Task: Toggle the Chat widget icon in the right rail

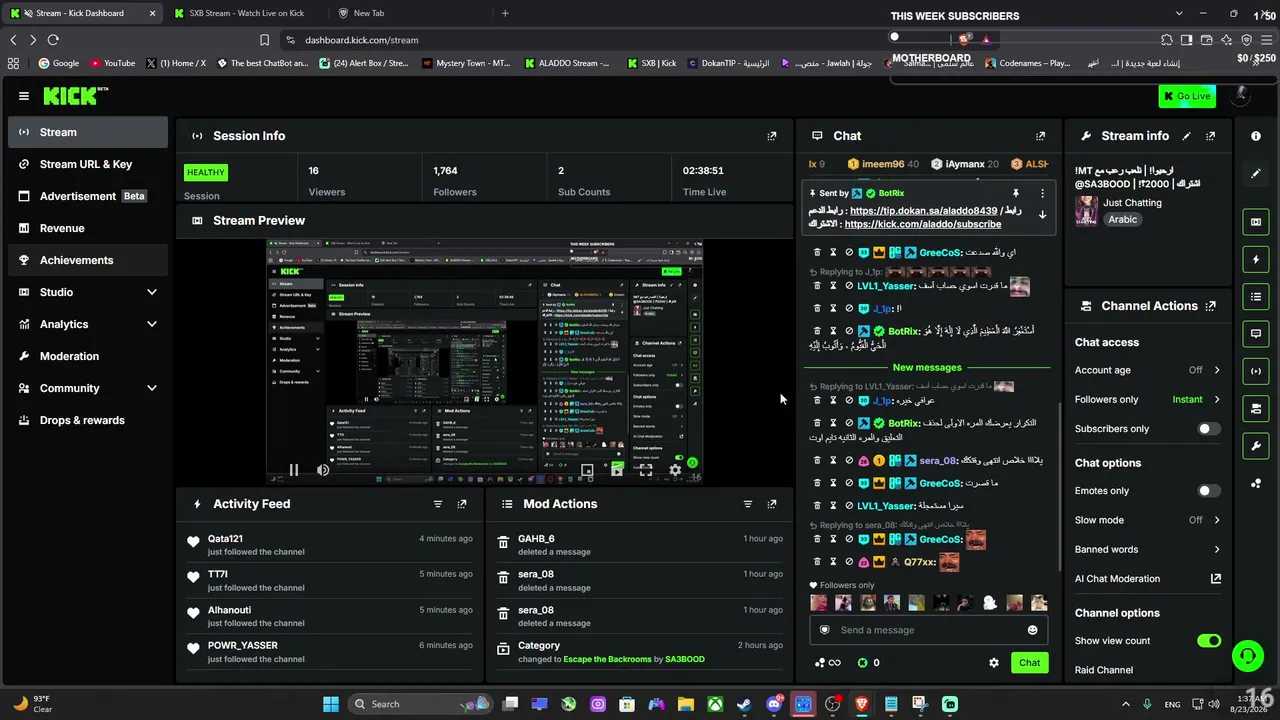Action: [1256, 334]
